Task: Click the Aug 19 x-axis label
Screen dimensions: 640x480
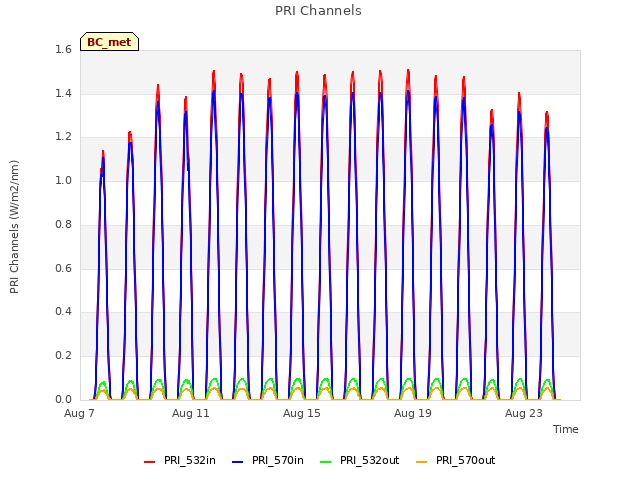Action: tap(413, 413)
